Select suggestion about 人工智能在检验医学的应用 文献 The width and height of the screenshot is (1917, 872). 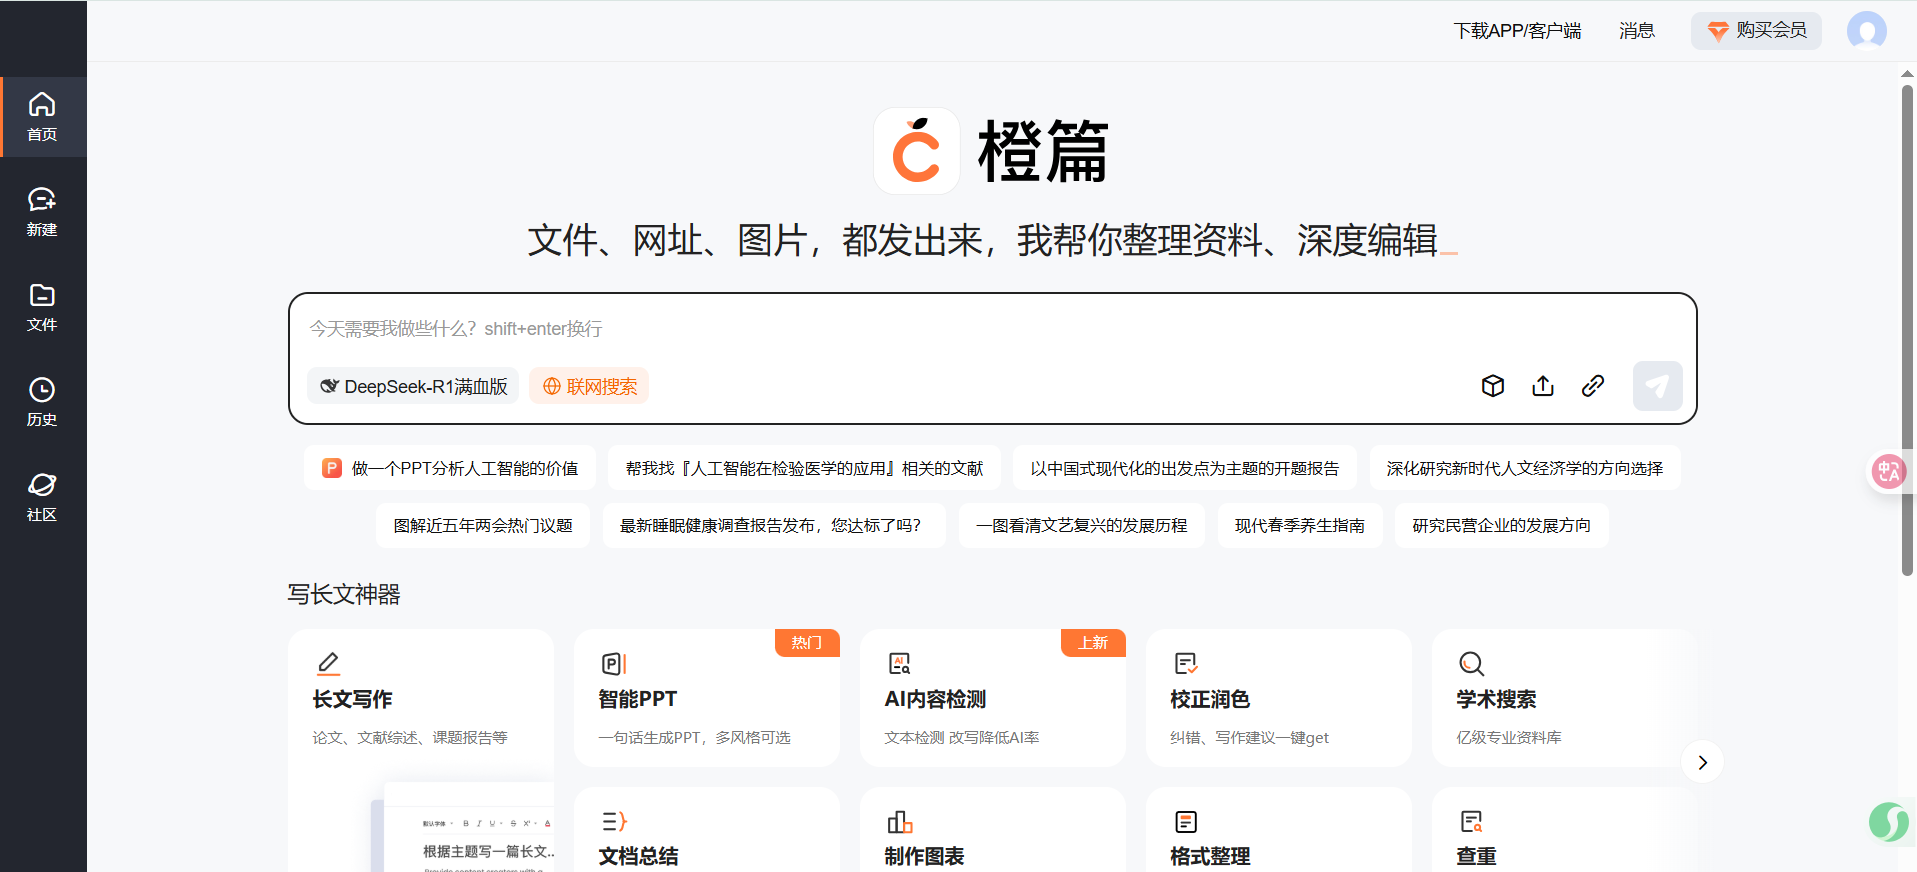point(804,468)
